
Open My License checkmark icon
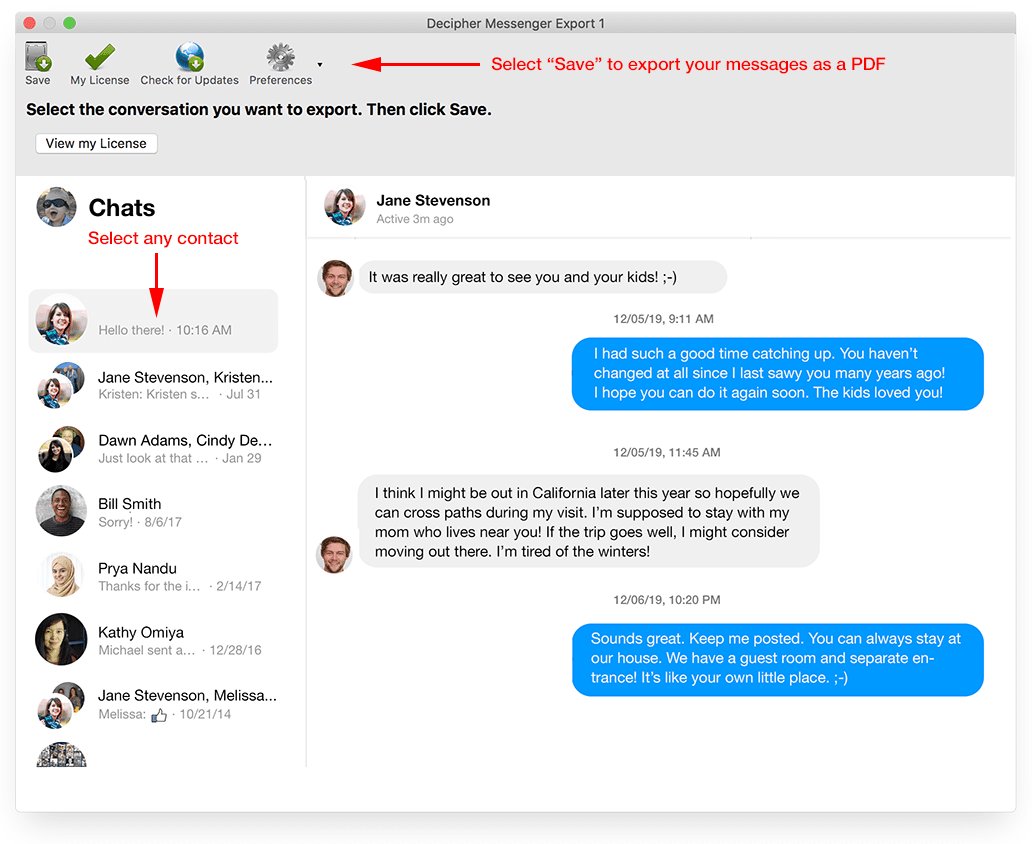(x=99, y=59)
